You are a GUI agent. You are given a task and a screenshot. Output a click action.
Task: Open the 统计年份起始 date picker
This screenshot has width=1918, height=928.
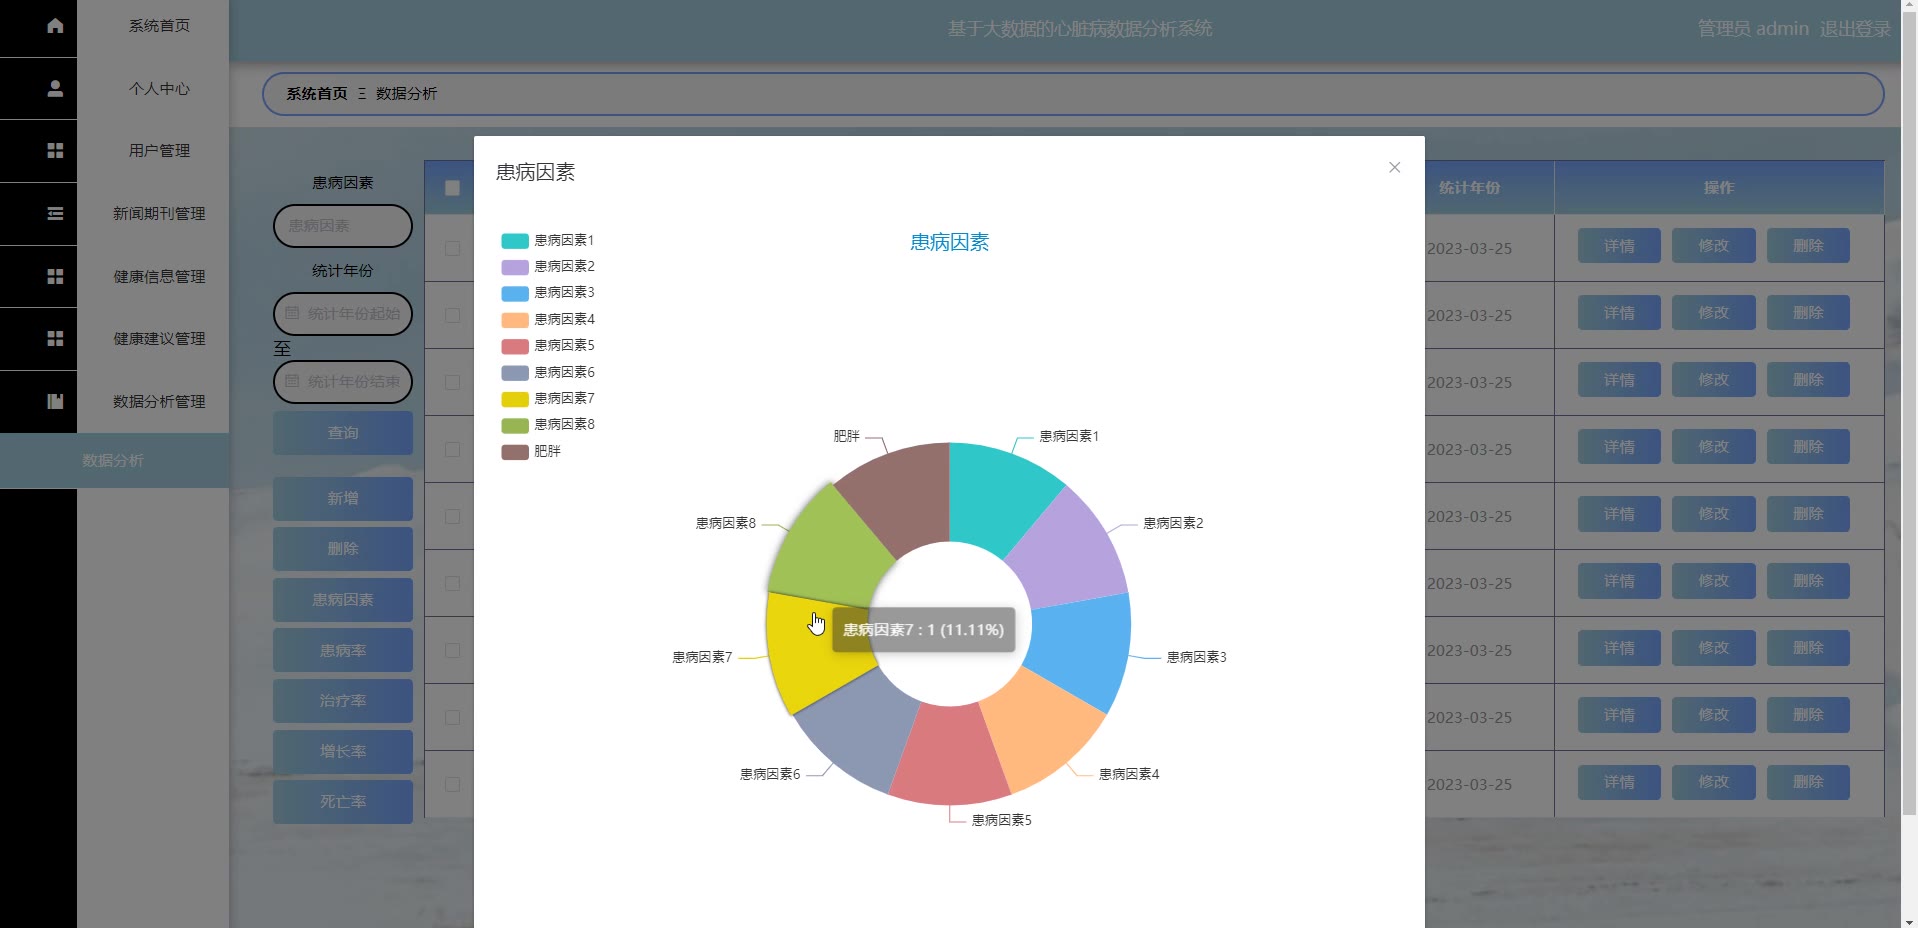click(343, 314)
